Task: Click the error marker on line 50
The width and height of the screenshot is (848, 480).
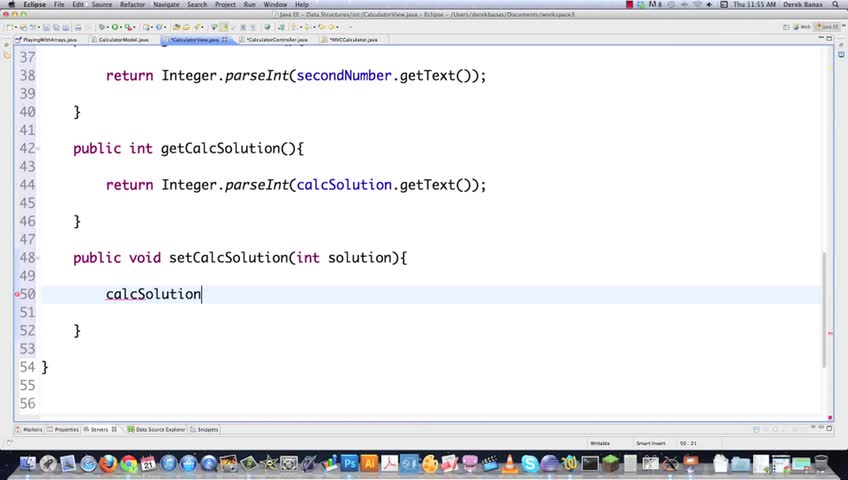Action: 17,294
